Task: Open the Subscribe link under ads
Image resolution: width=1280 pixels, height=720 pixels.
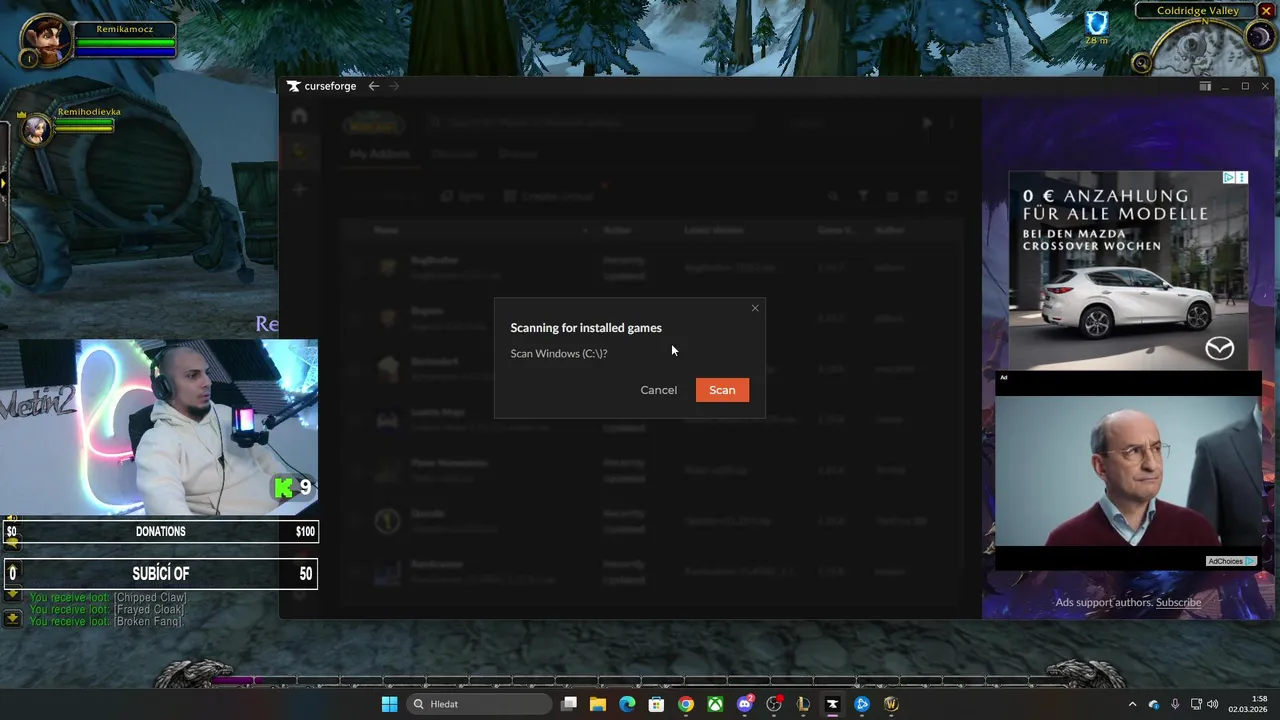Action: (x=1178, y=602)
